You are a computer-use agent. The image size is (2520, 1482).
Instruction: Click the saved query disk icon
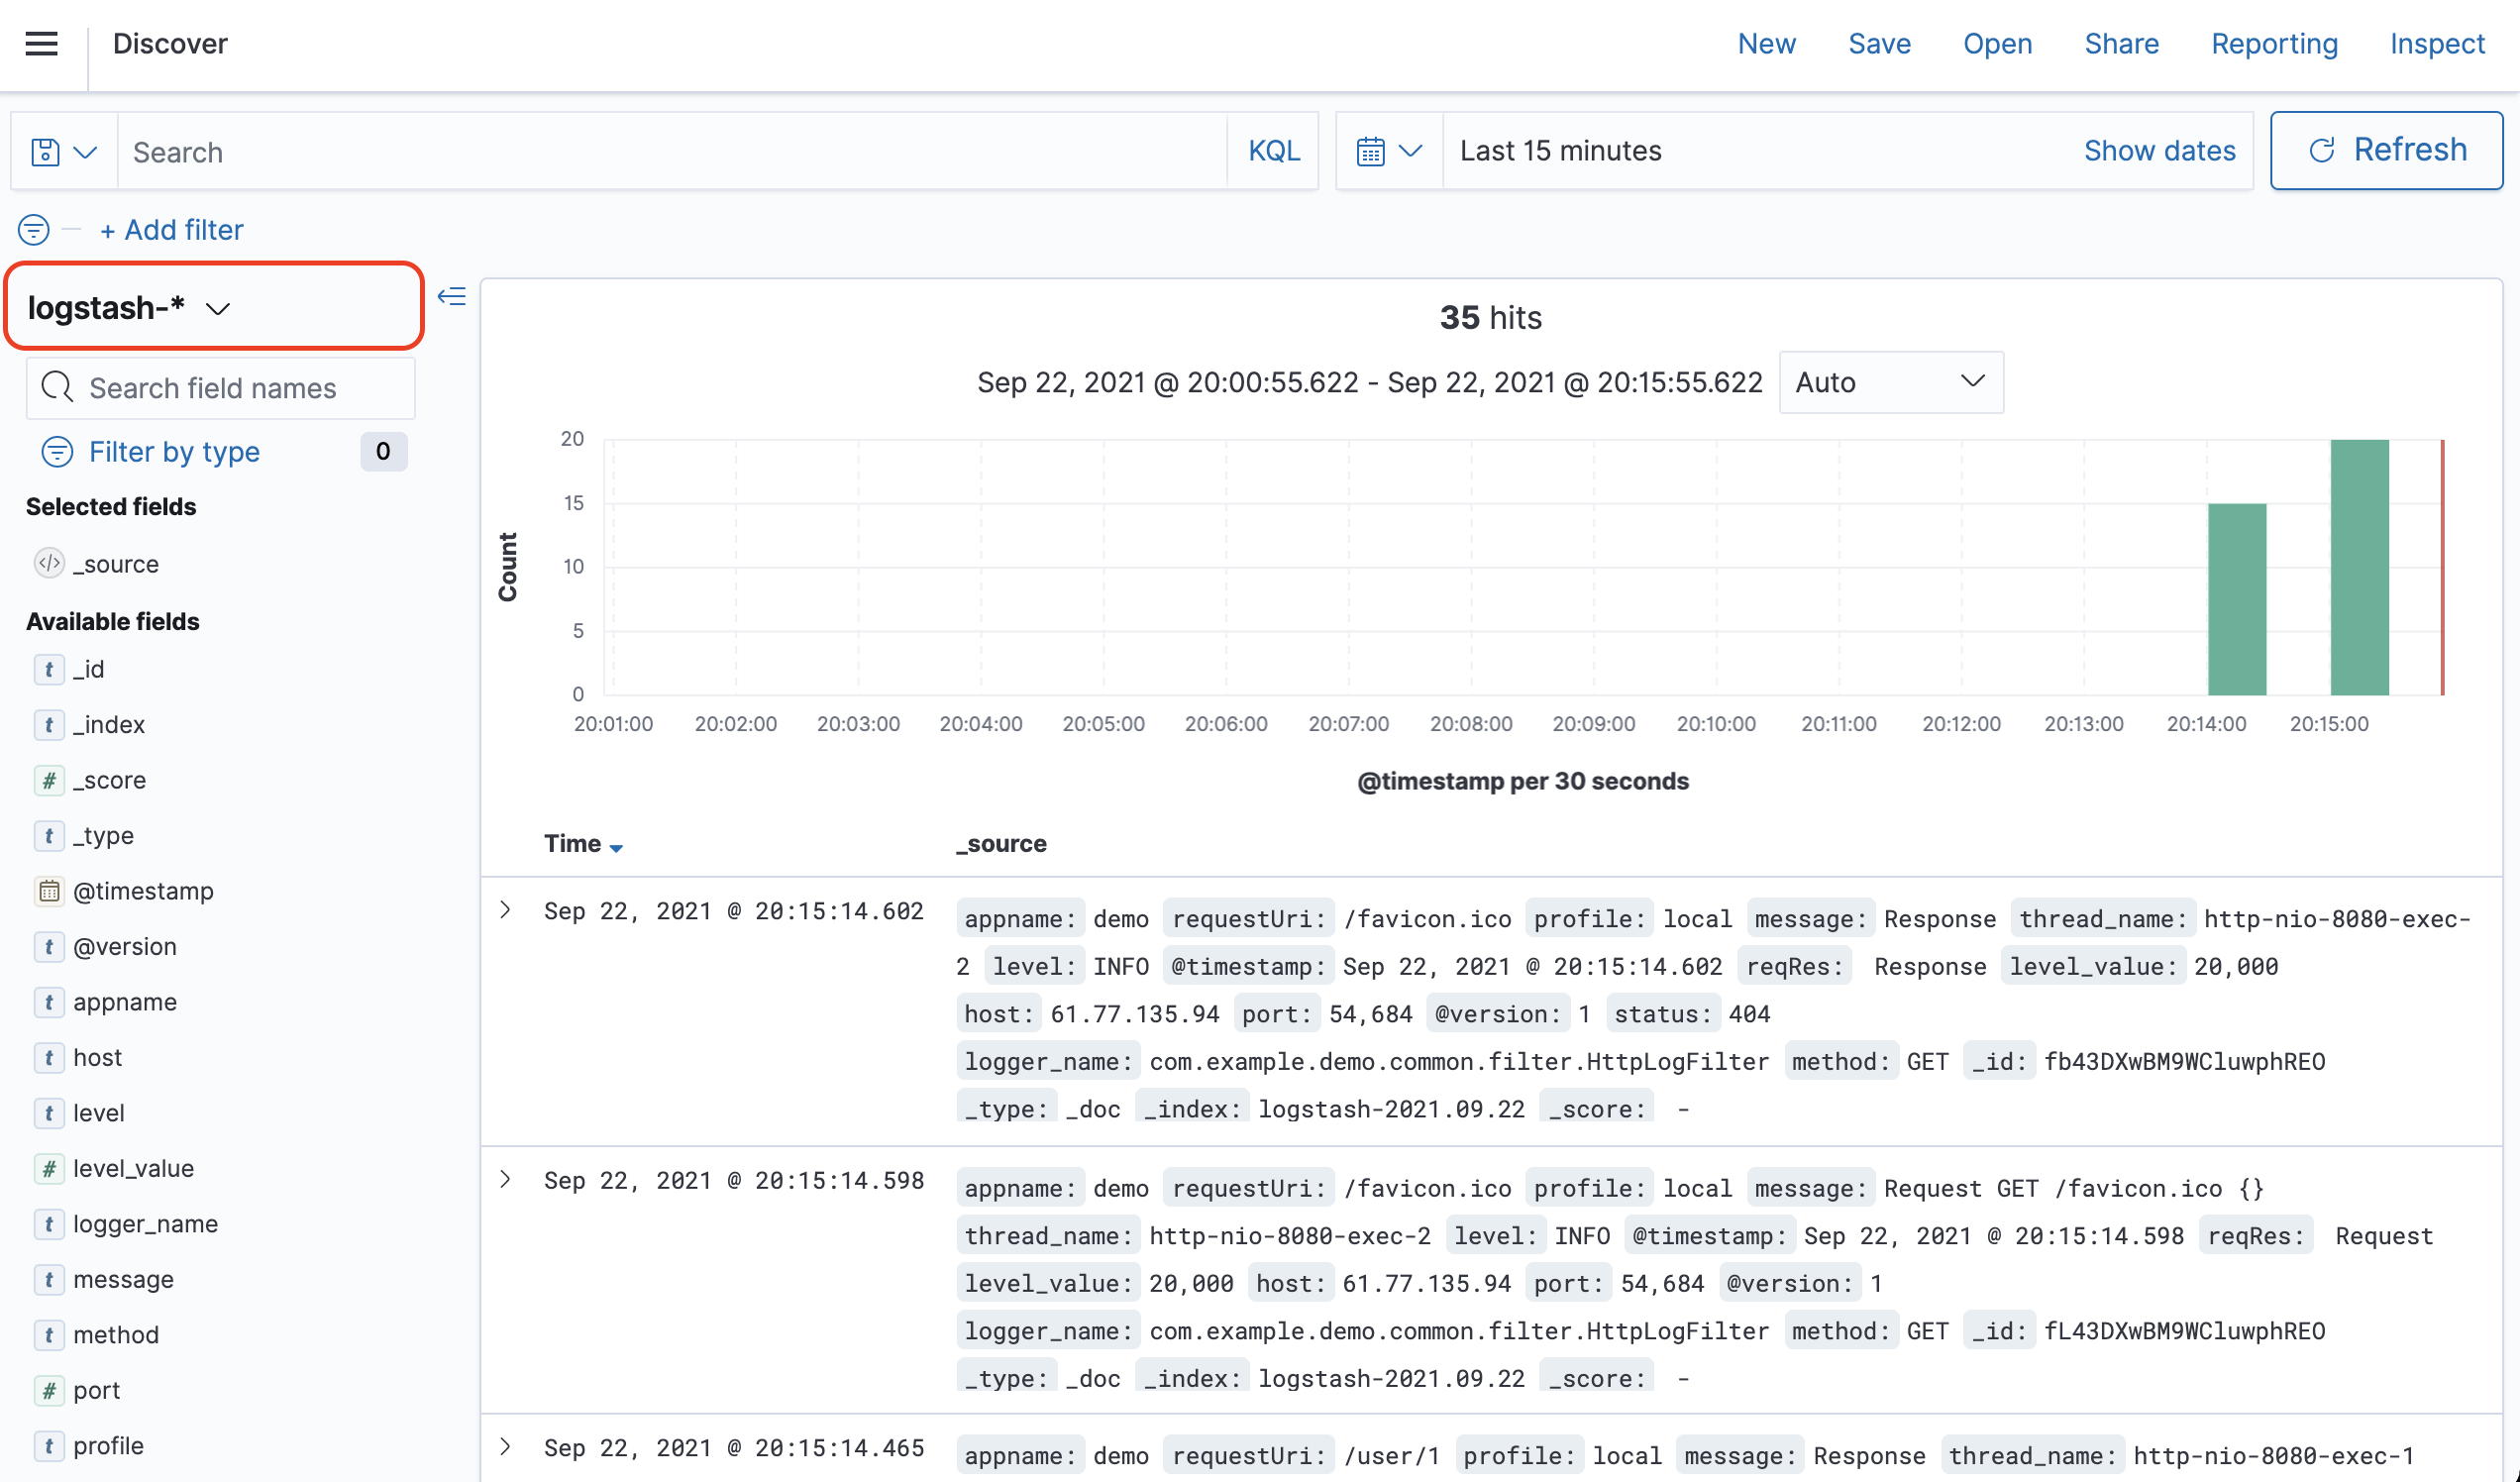45,152
